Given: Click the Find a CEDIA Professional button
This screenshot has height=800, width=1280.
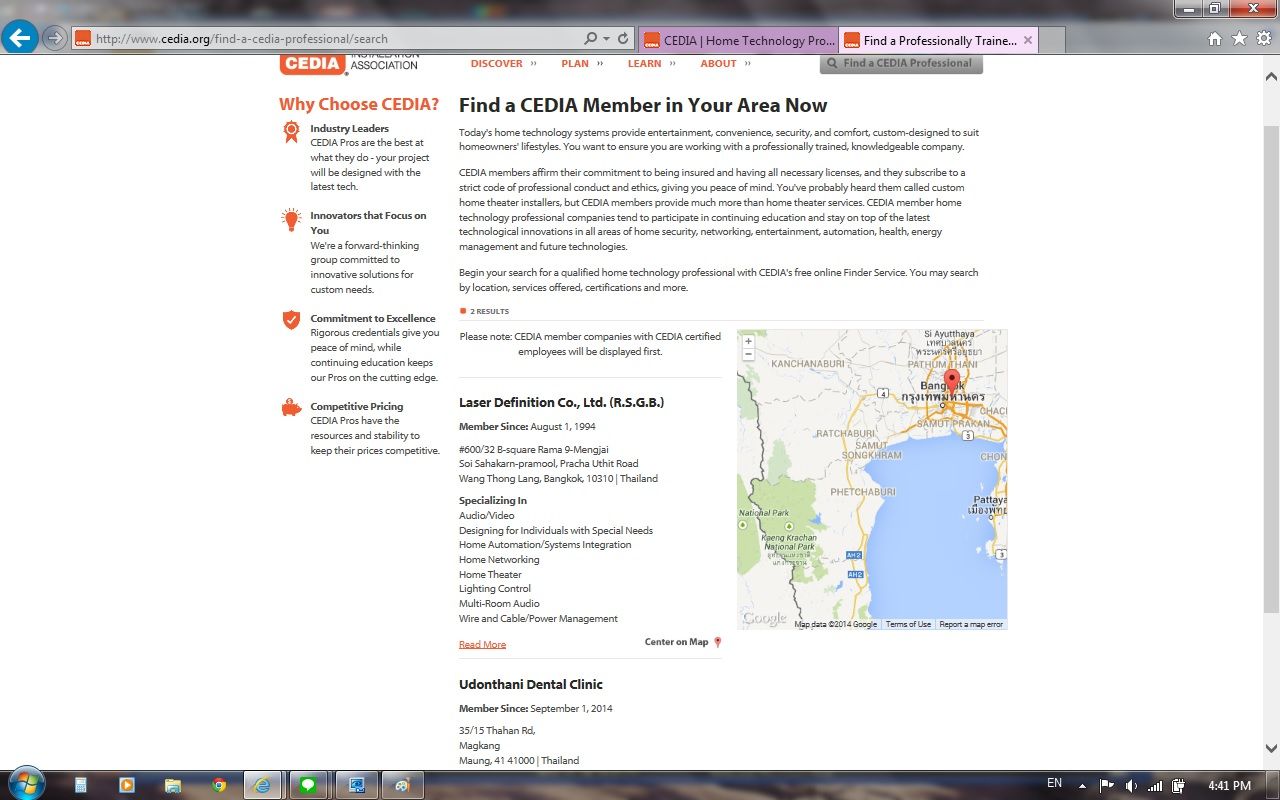Looking at the screenshot, I should pyautogui.click(x=901, y=63).
